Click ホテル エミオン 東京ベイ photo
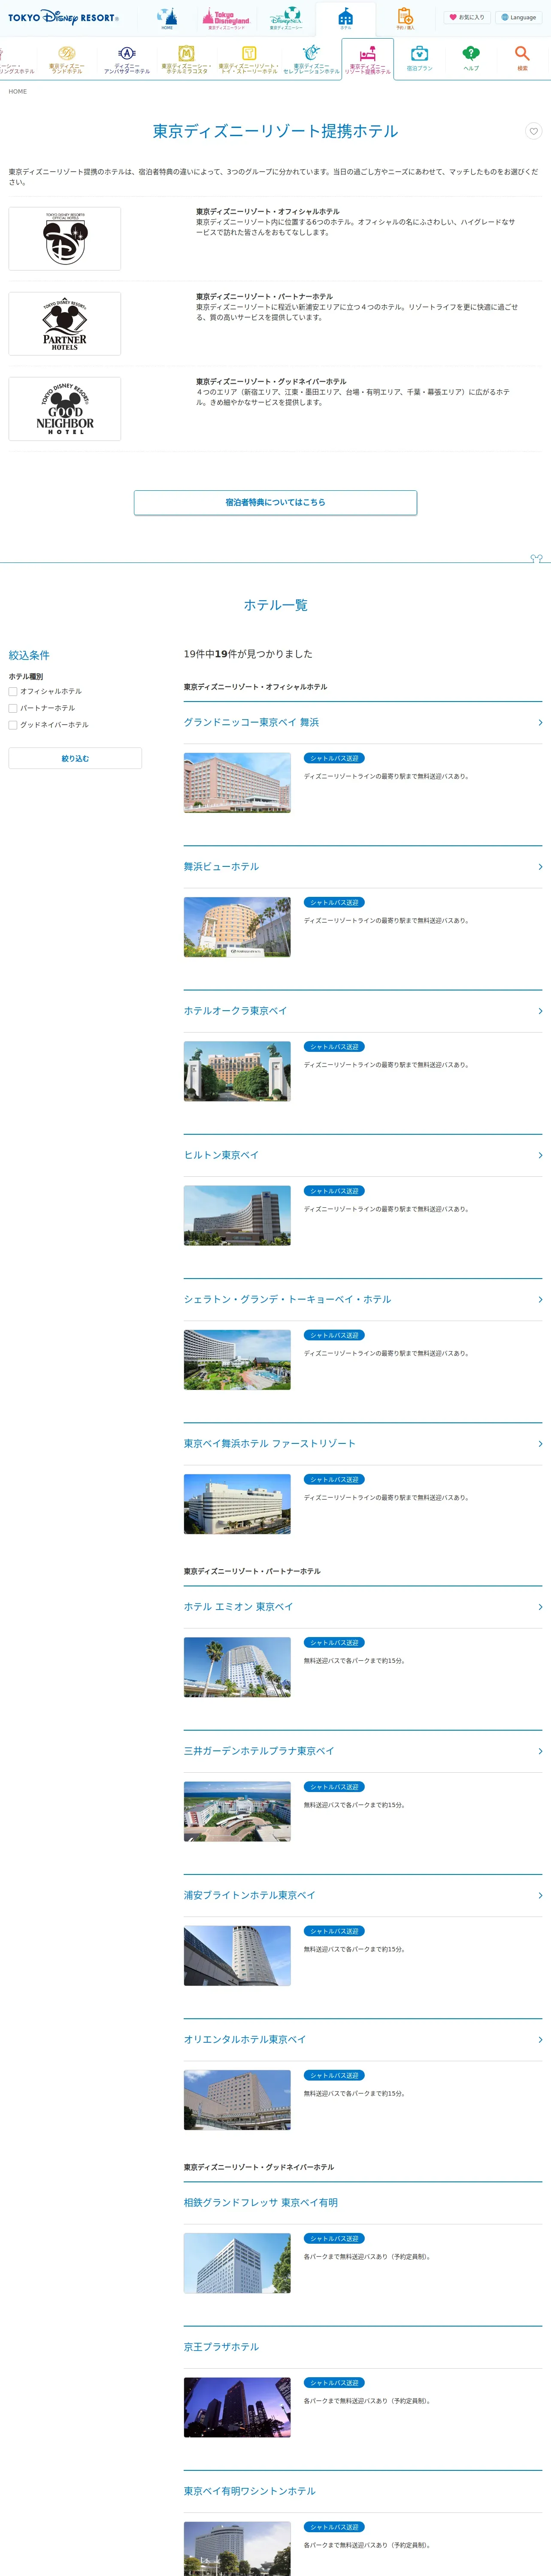The height and width of the screenshot is (2576, 551). pyautogui.click(x=237, y=1667)
